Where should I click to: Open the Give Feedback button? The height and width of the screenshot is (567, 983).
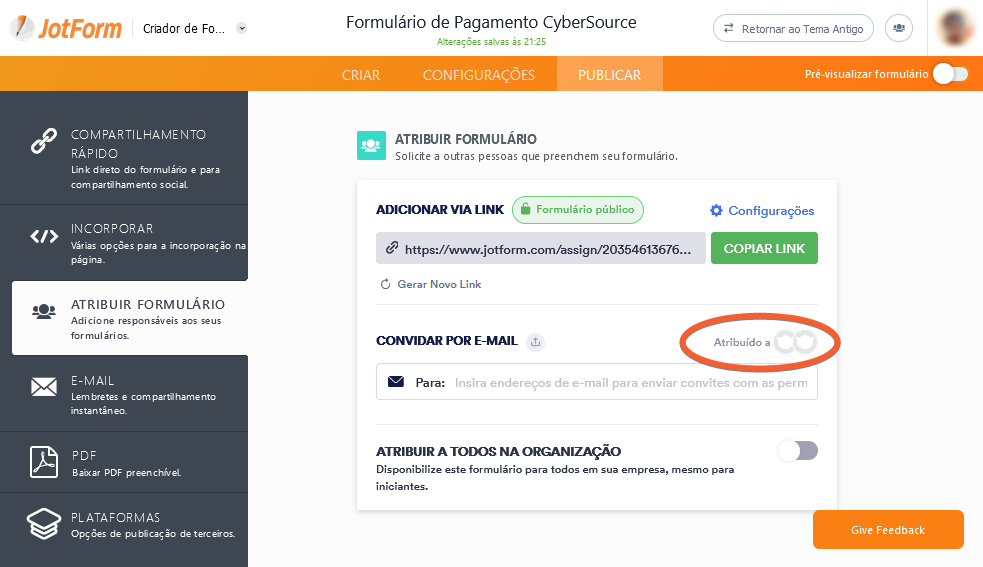(x=888, y=530)
